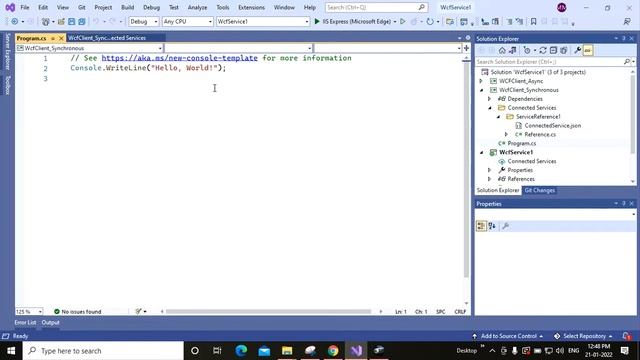Expand the Properties node under WcfService1
Screen dimensions: 640x360
[x=489, y=170]
